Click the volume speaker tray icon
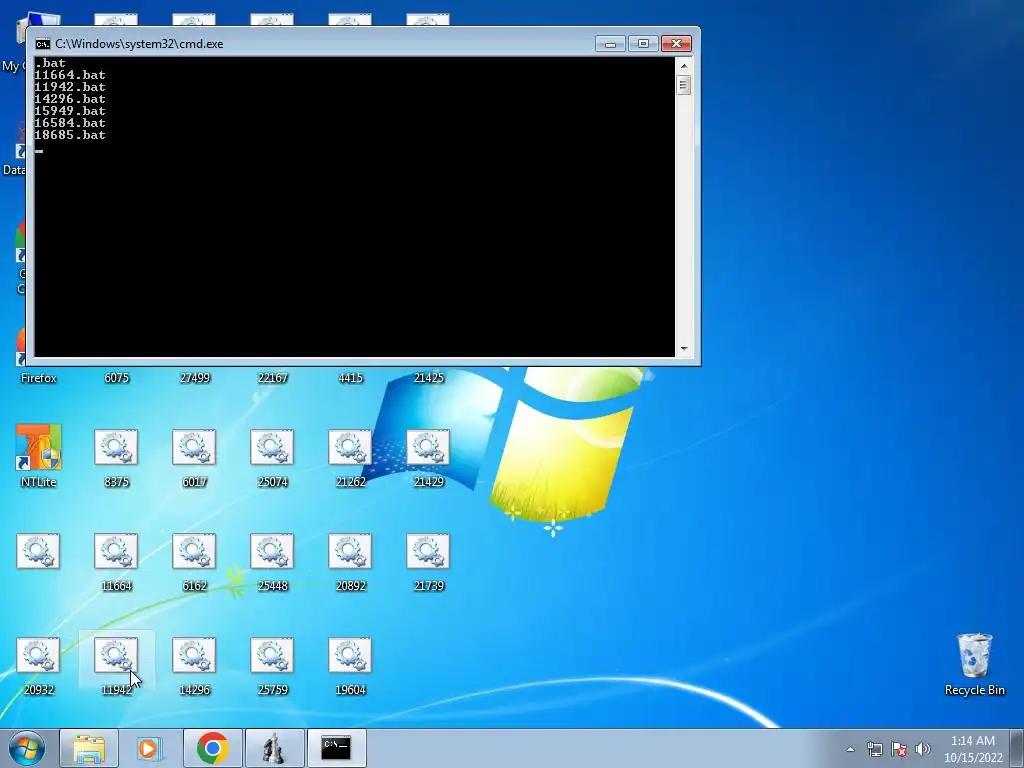Screen dimensions: 1024x768 coord(923,749)
